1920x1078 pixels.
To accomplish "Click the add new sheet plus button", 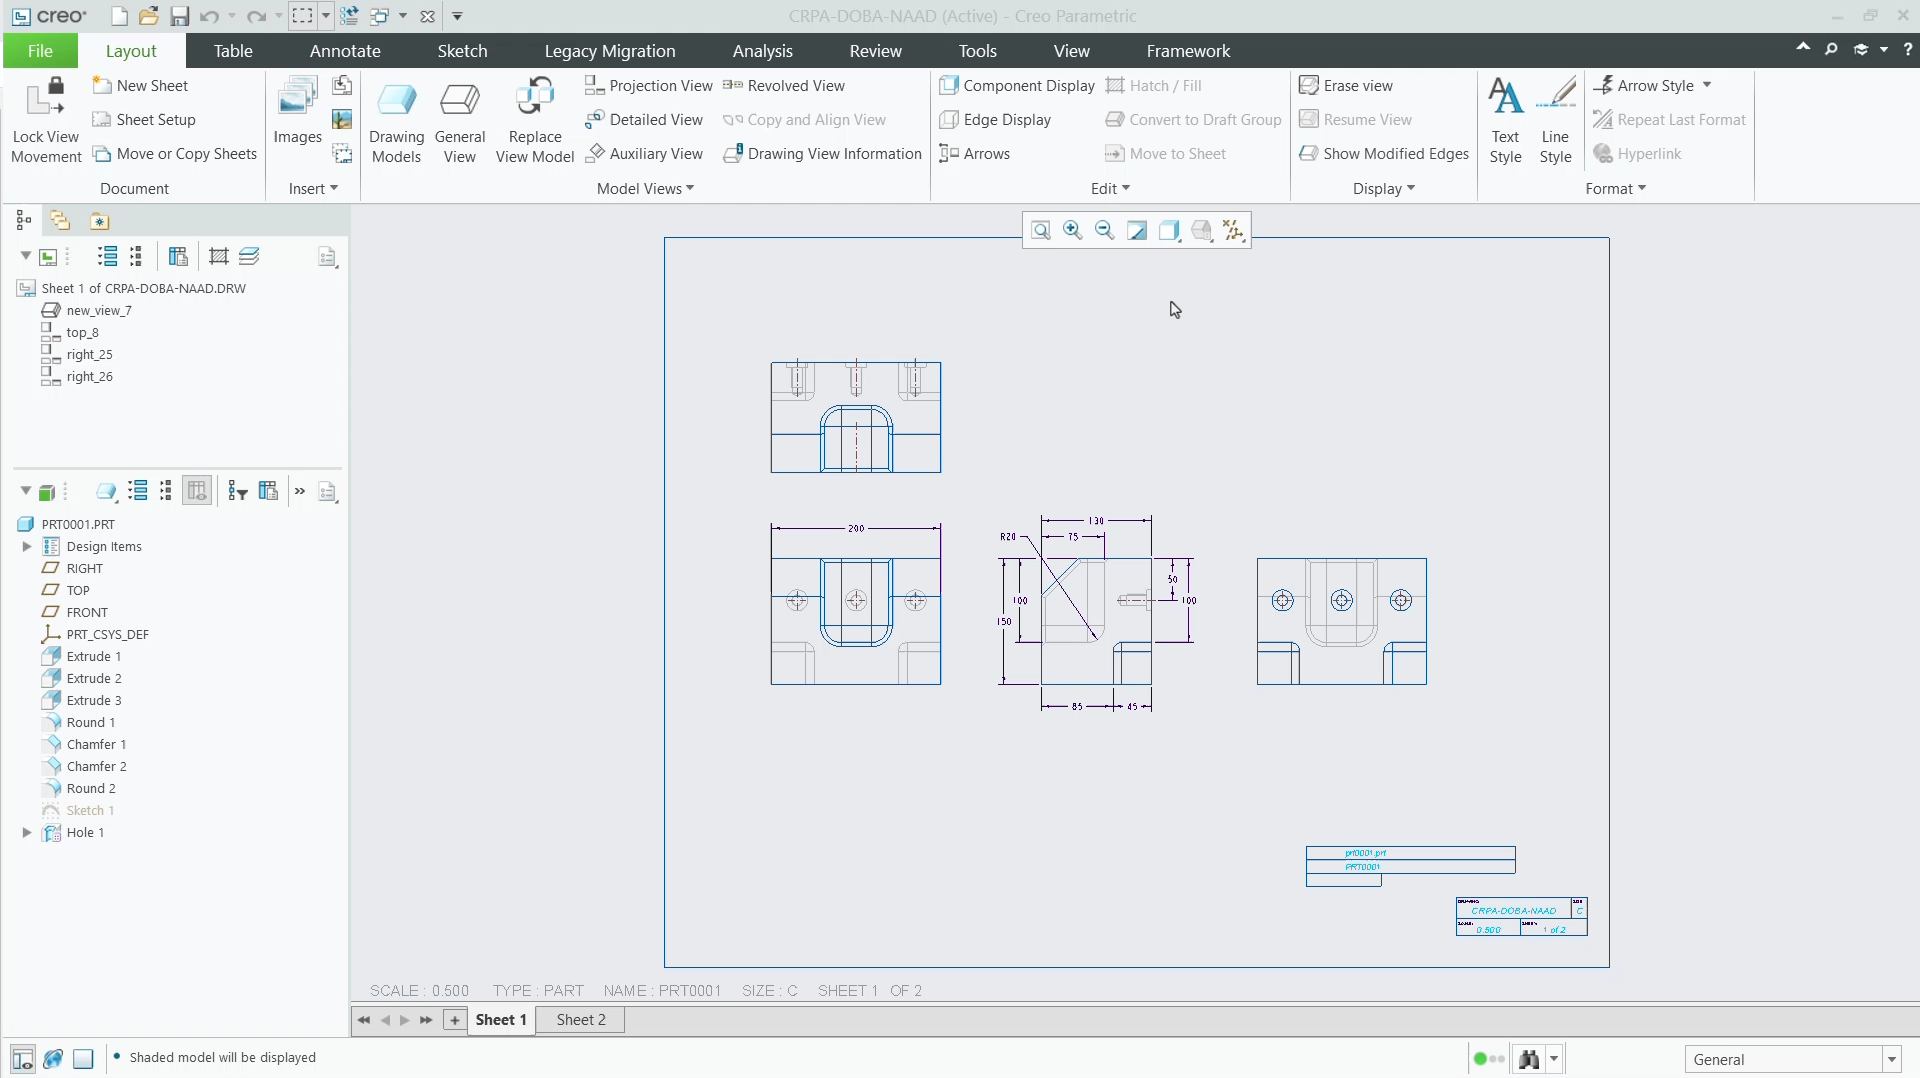I will [x=455, y=1019].
